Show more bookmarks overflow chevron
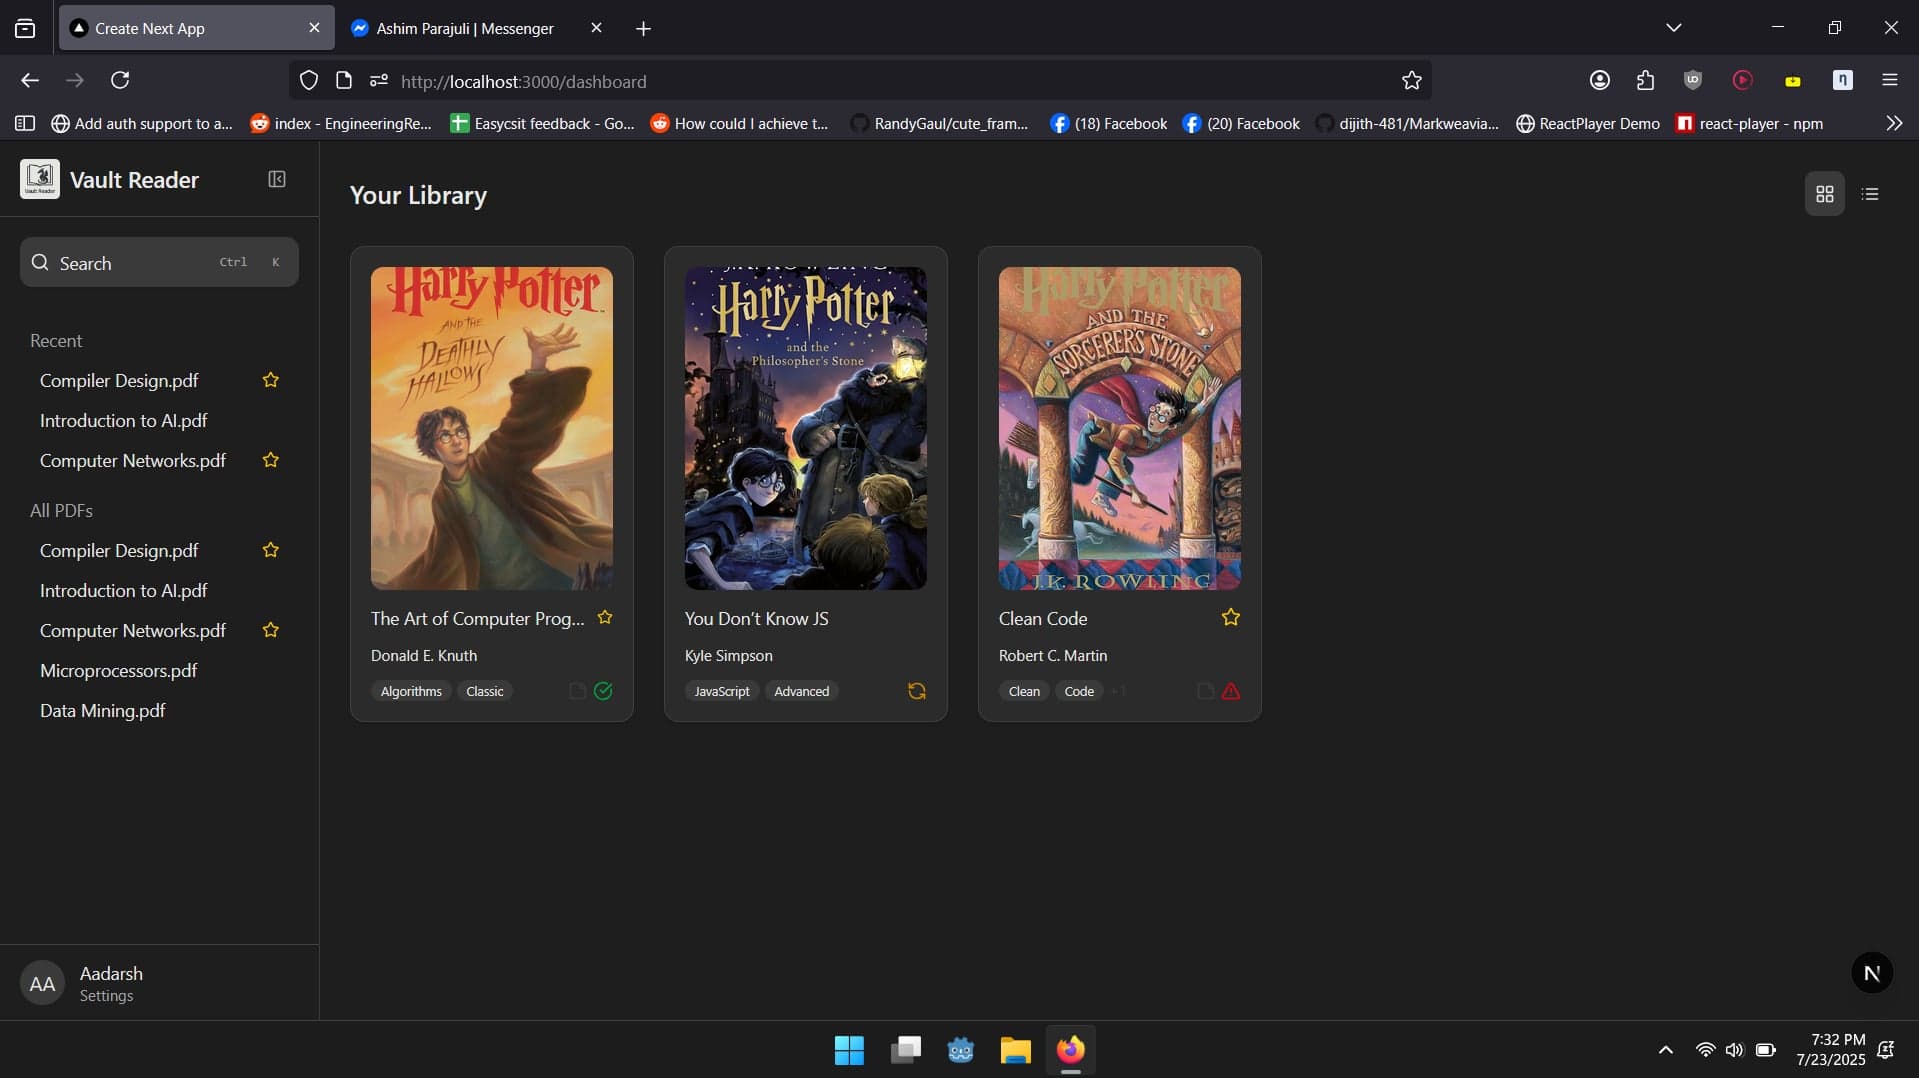 (x=1893, y=123)
